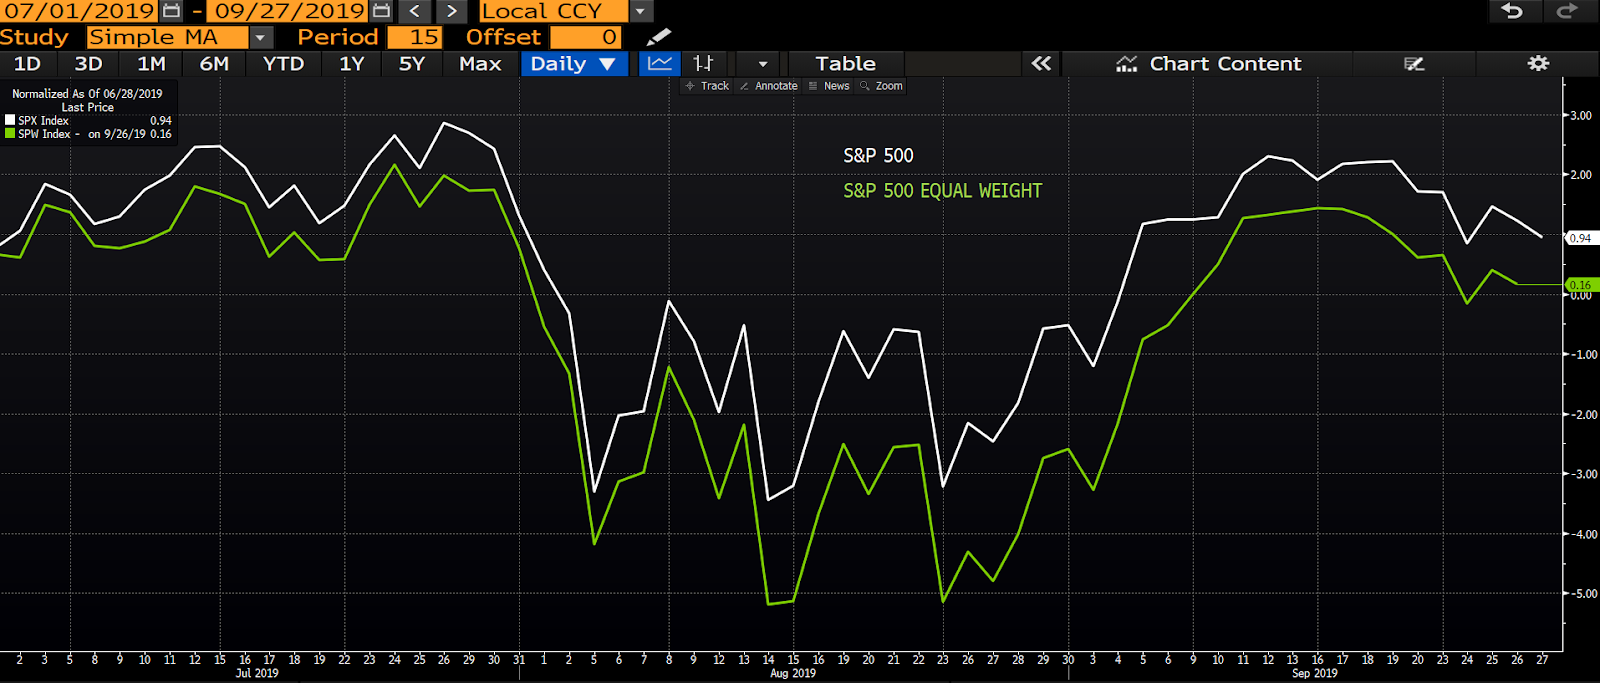1600x683 pixels.
Task: Go to previous date range arrow
Action: pyautogui.click(x=415, y=11)
